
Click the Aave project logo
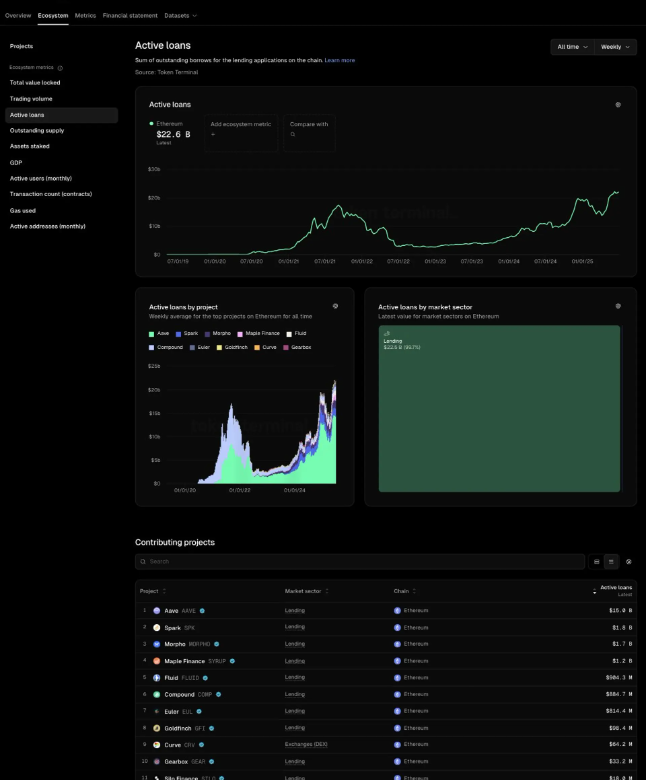point(157,610)
